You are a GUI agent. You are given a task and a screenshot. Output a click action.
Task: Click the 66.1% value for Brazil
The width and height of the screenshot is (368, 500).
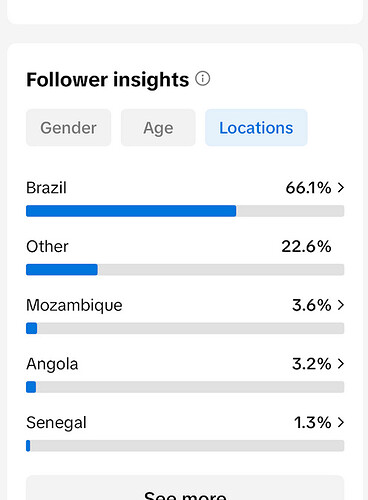pos(308,188)
